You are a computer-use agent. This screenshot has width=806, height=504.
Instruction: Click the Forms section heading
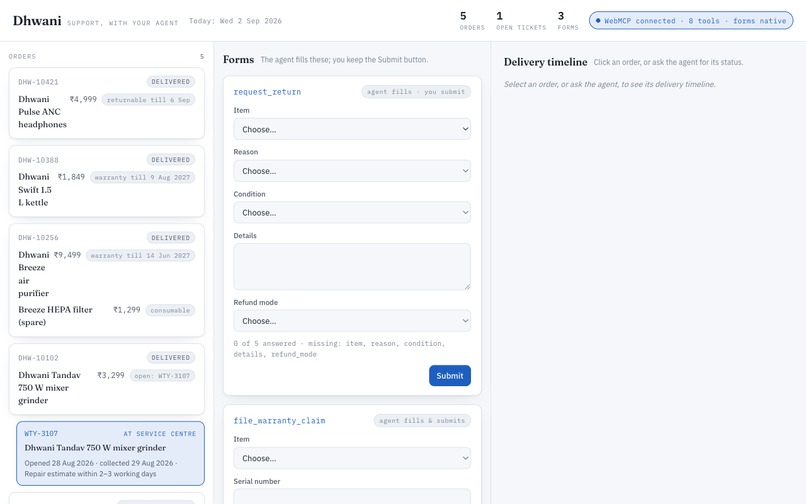click(239, 60)
